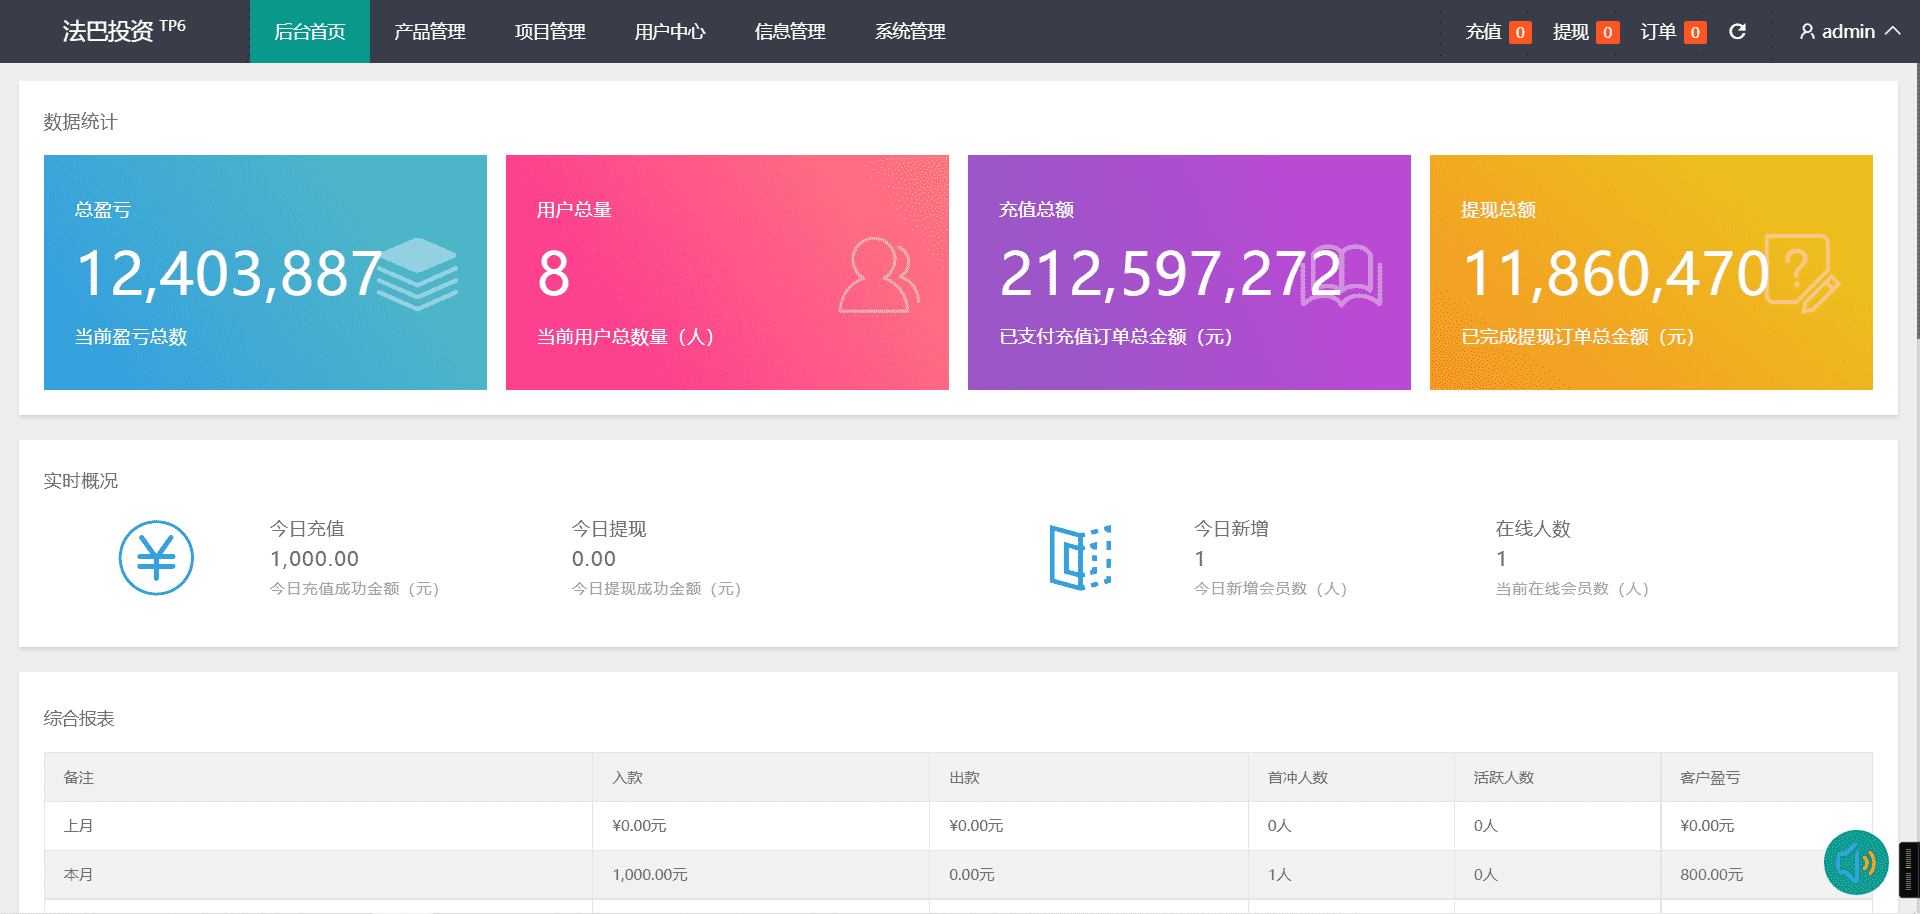Click the 充值 pending count button

1497,32
